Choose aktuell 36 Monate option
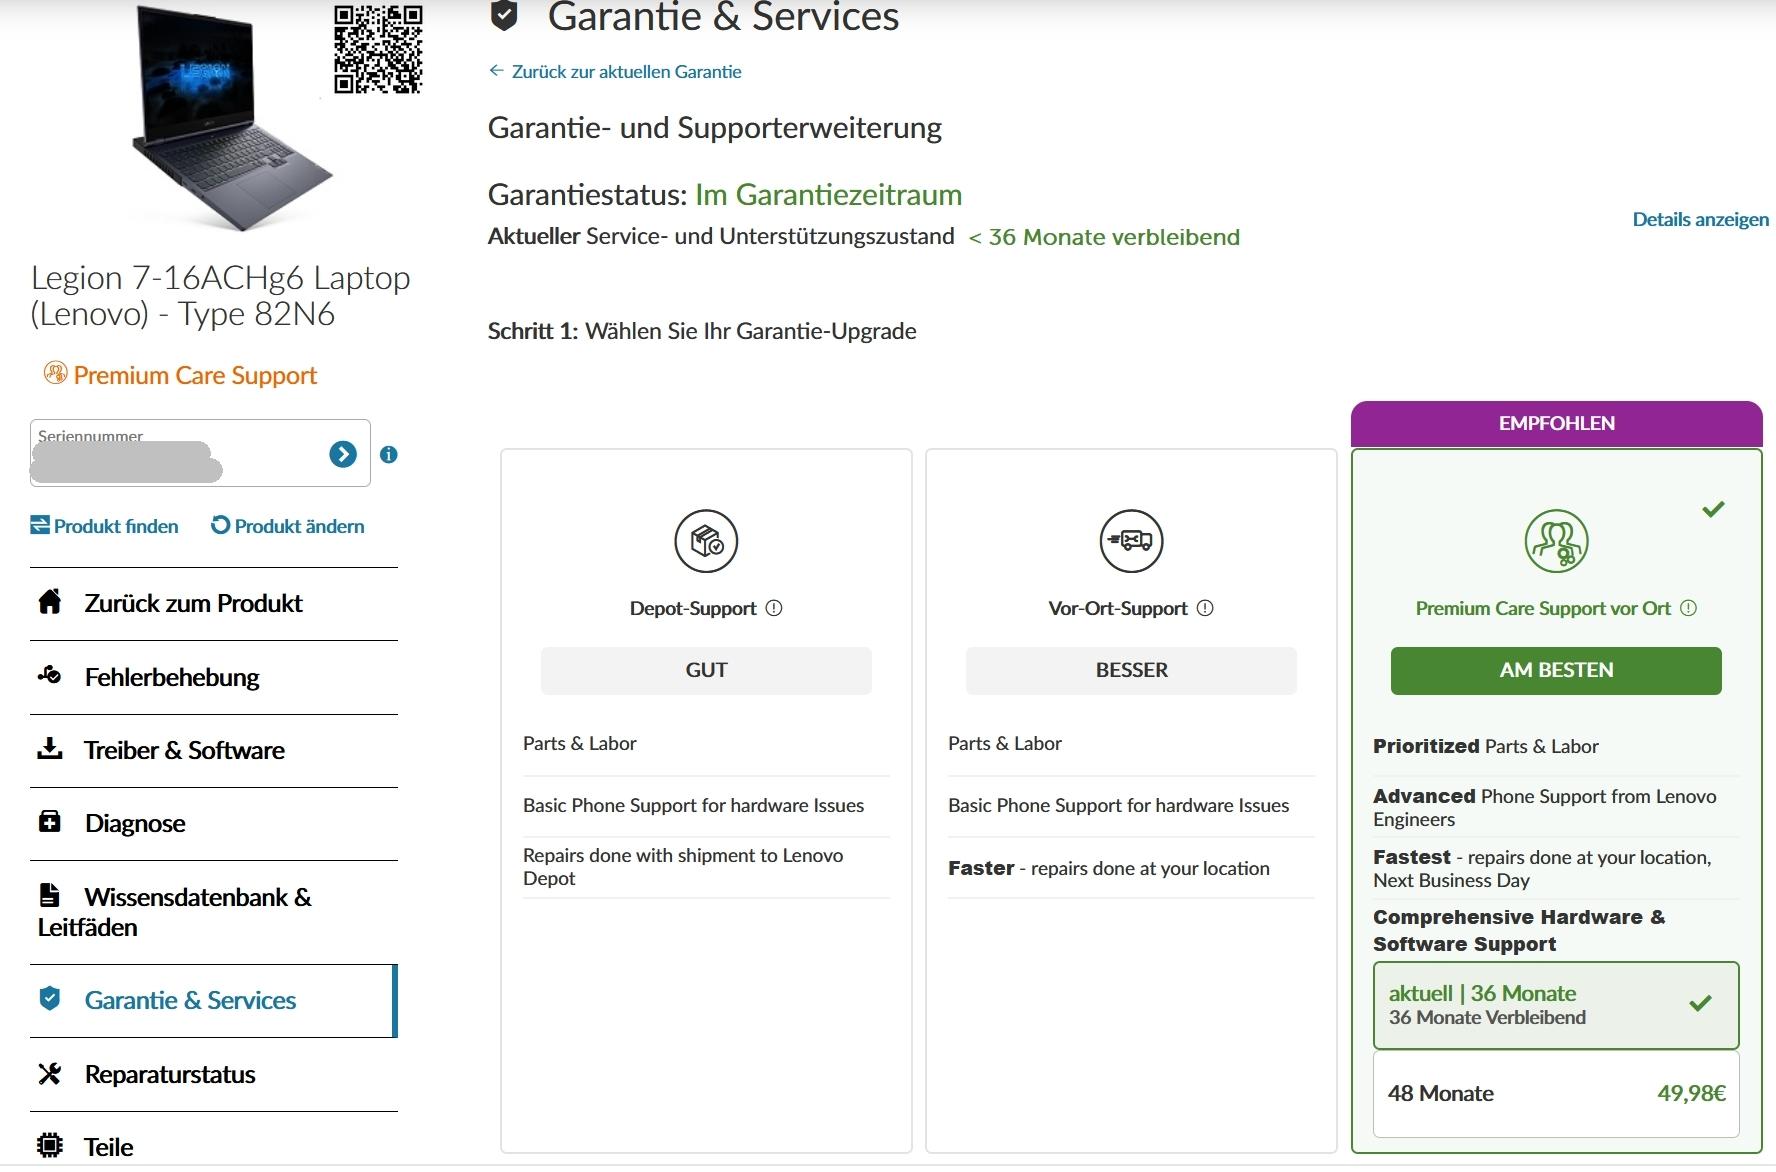Image resolution: width=1776 pixels, height=1172 pixels. (x=1556, y=1005)
